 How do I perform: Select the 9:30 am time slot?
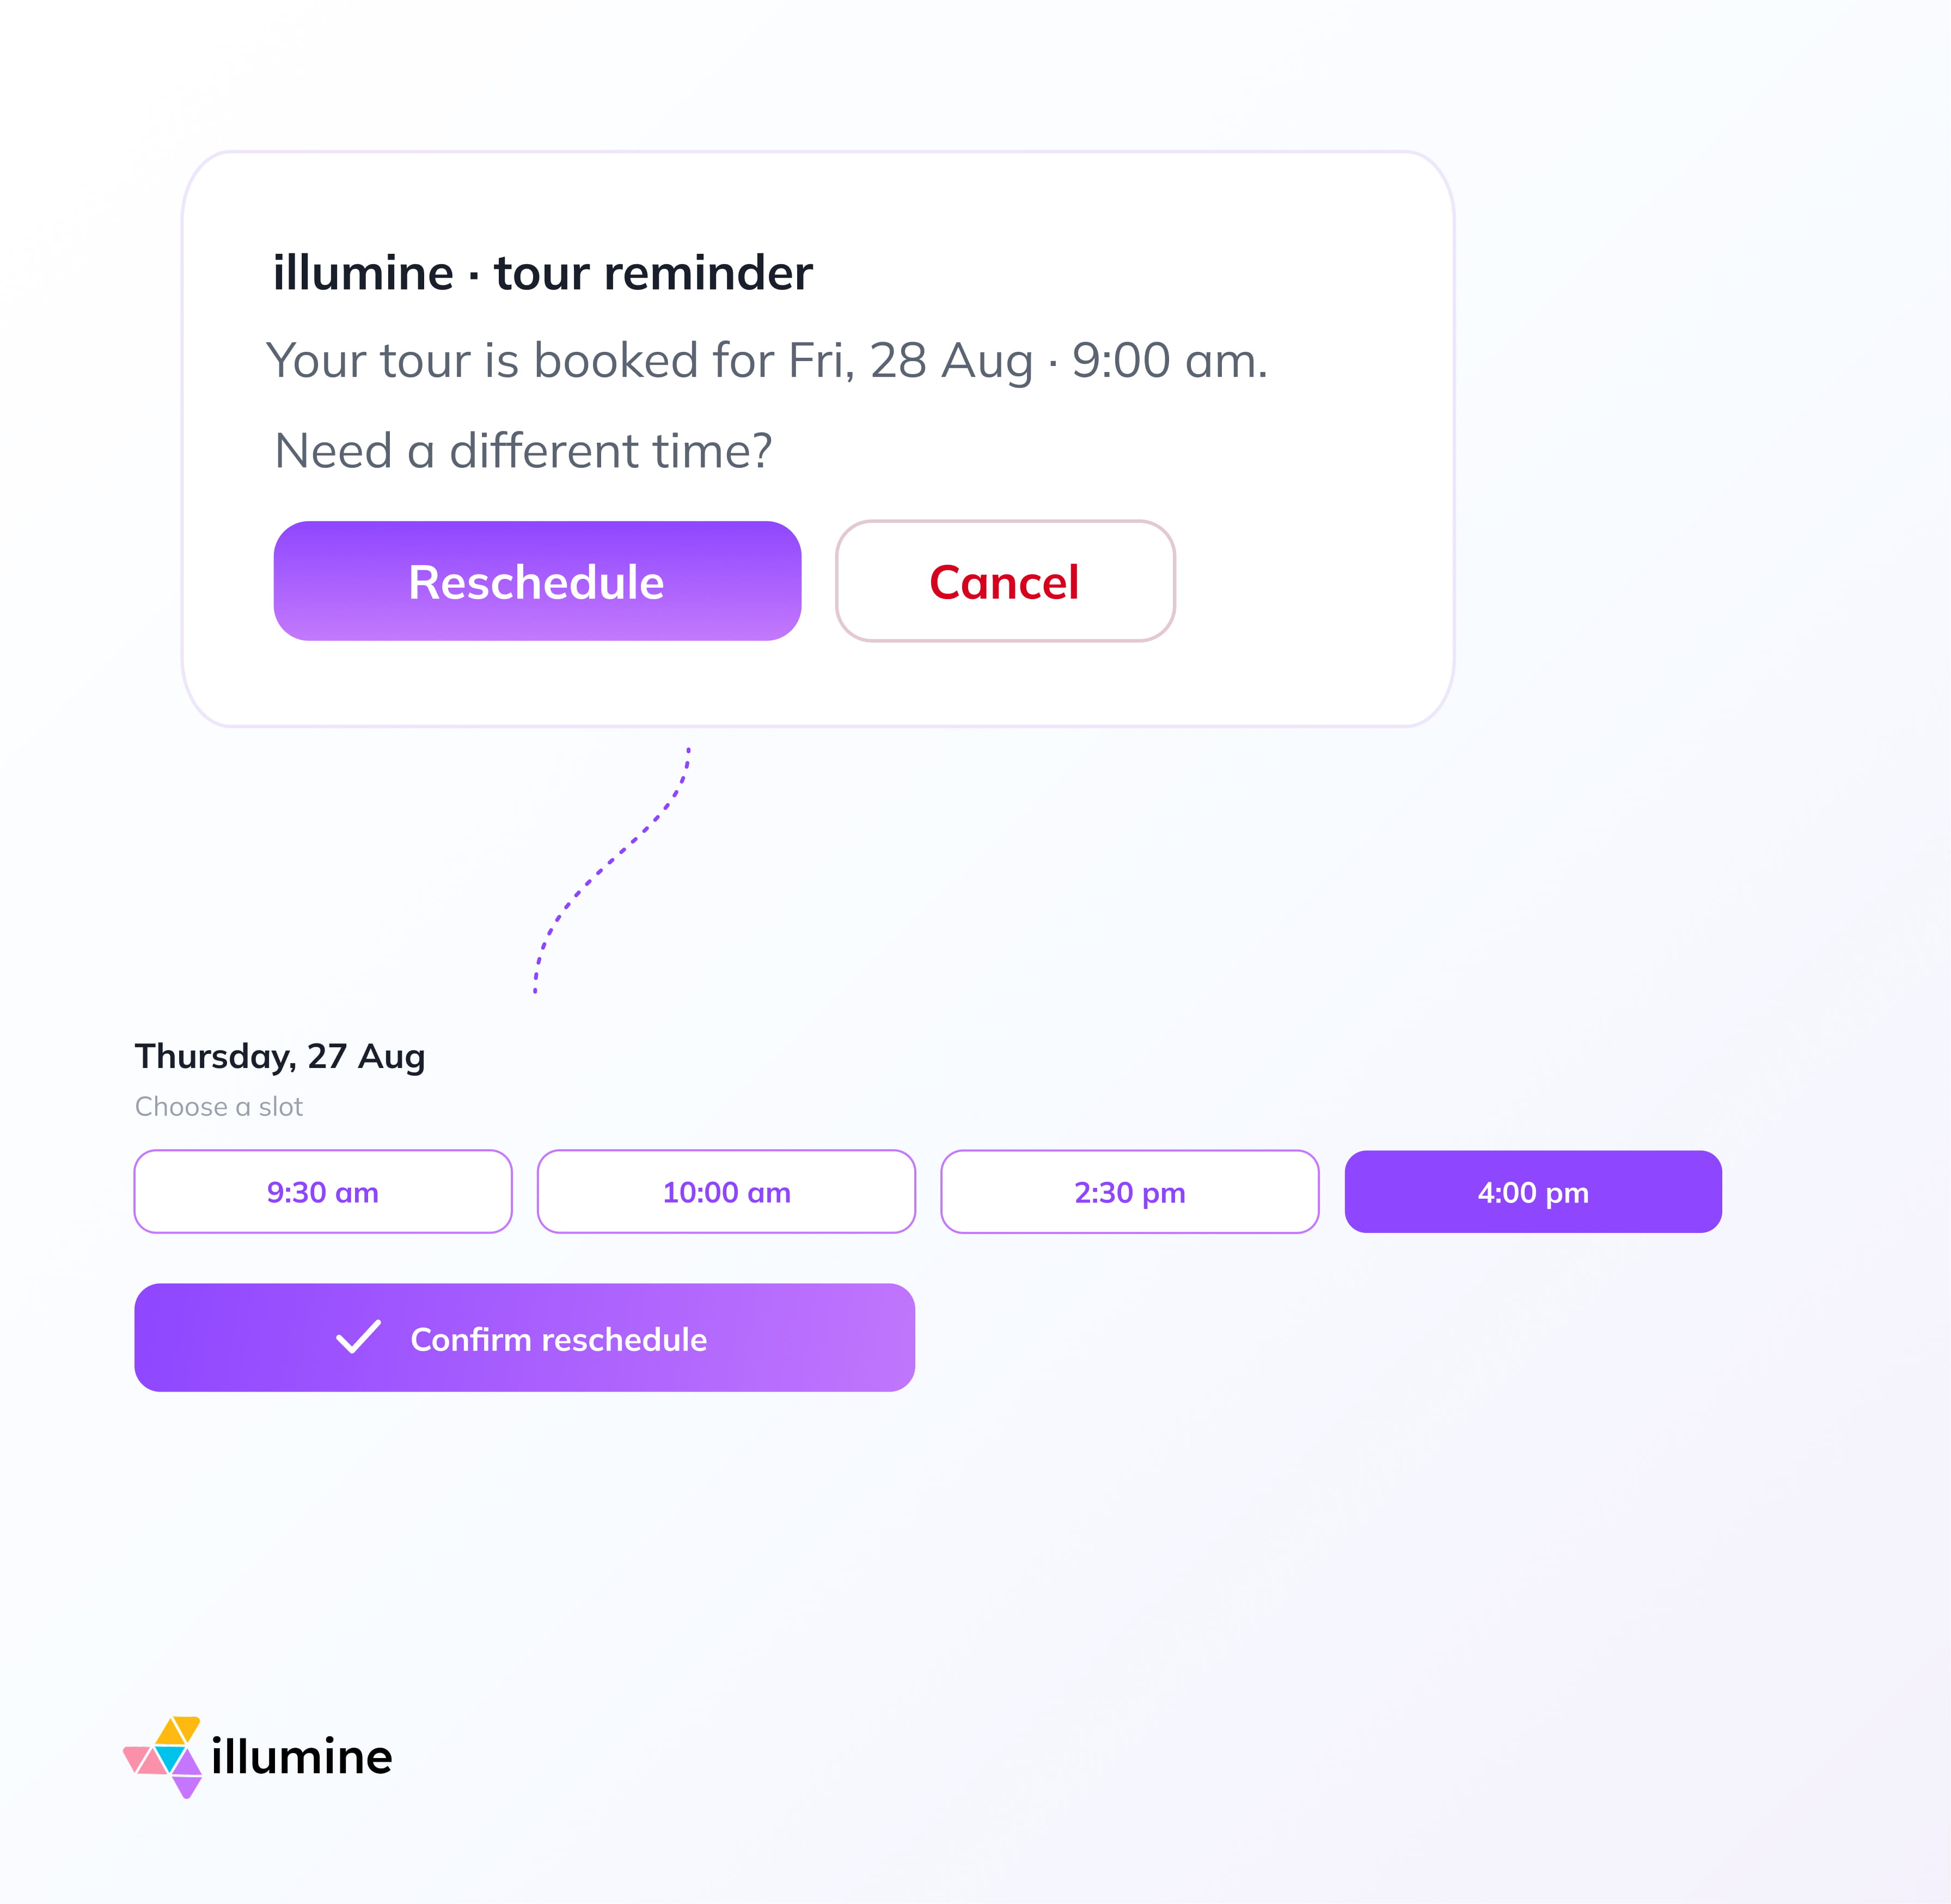coord(323,1192)
